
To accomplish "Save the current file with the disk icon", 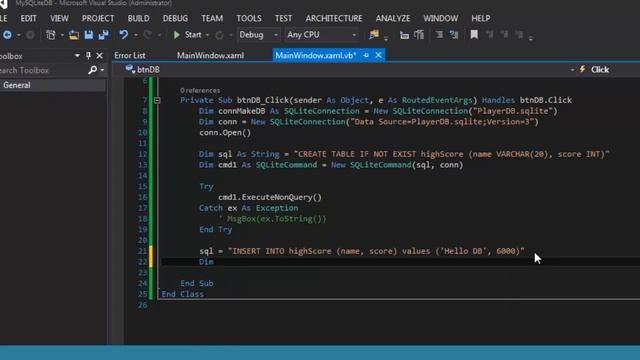I will [89, 35].
